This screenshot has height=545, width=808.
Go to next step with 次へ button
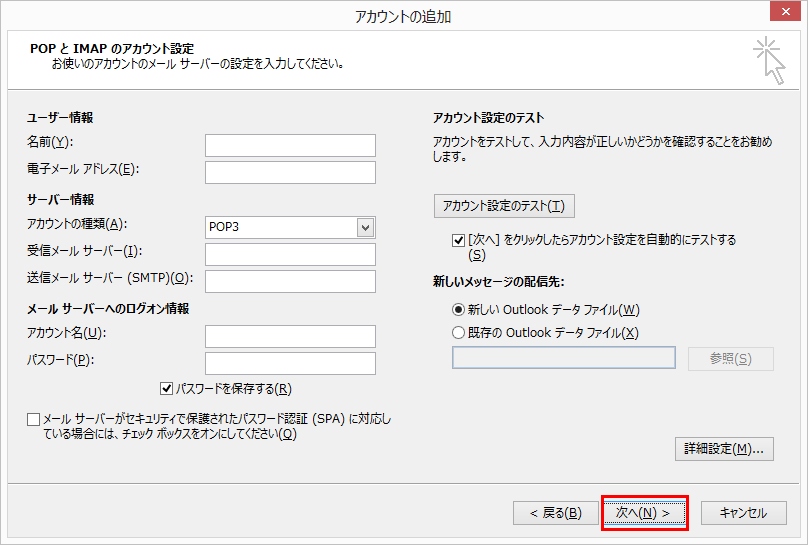coord(644,513)
